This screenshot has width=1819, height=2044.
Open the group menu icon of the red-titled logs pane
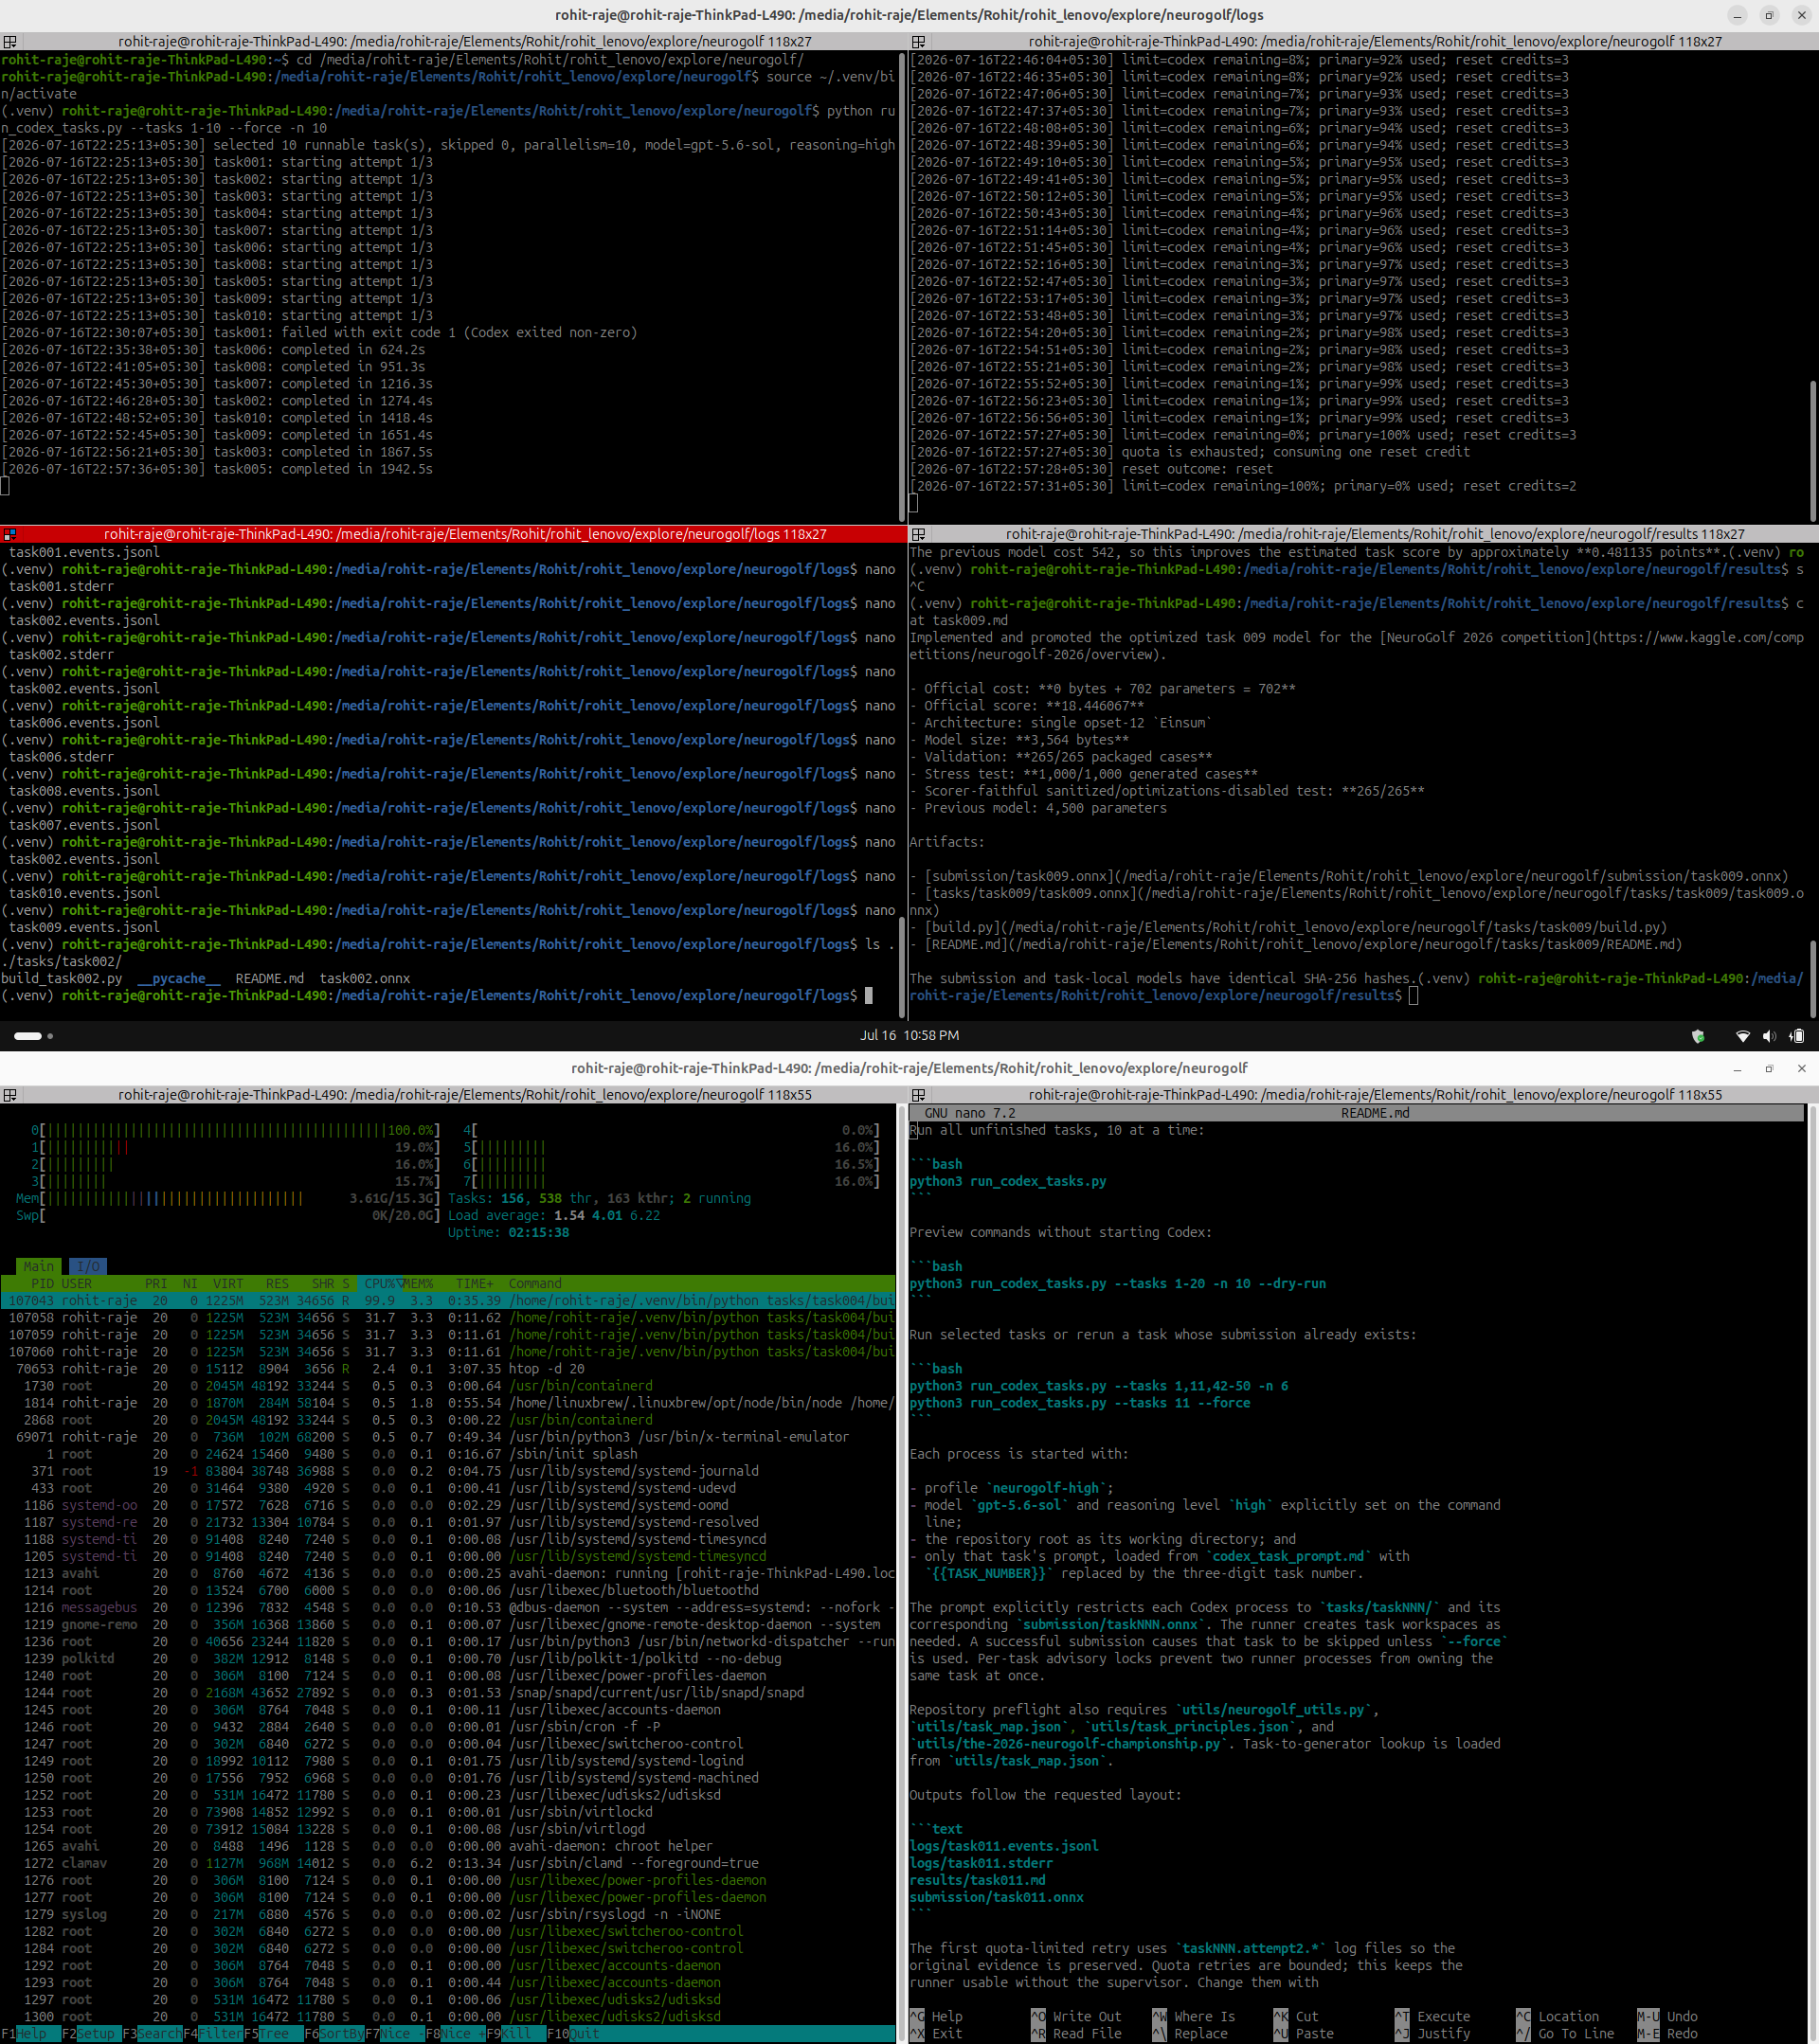click(x=10, y=535)
